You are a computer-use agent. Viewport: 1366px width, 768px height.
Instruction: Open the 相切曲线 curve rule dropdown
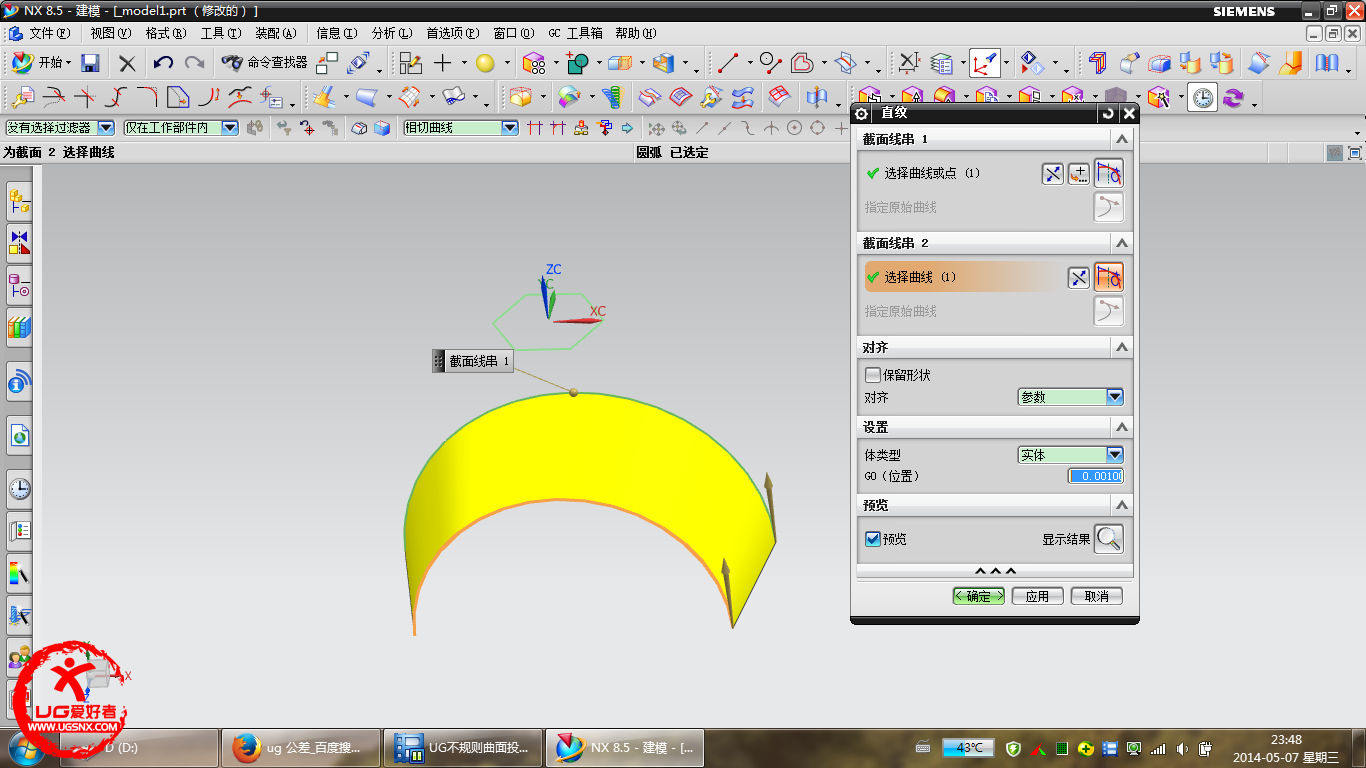(x=461, y=128)
